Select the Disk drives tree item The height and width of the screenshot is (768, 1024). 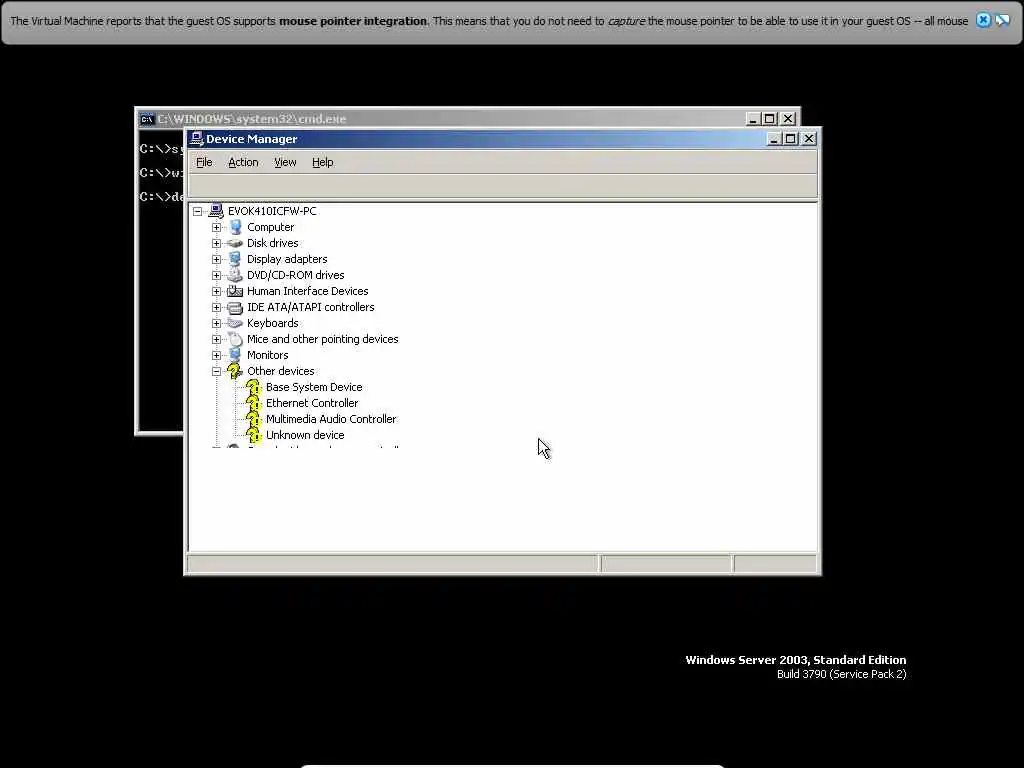[272, 243]
